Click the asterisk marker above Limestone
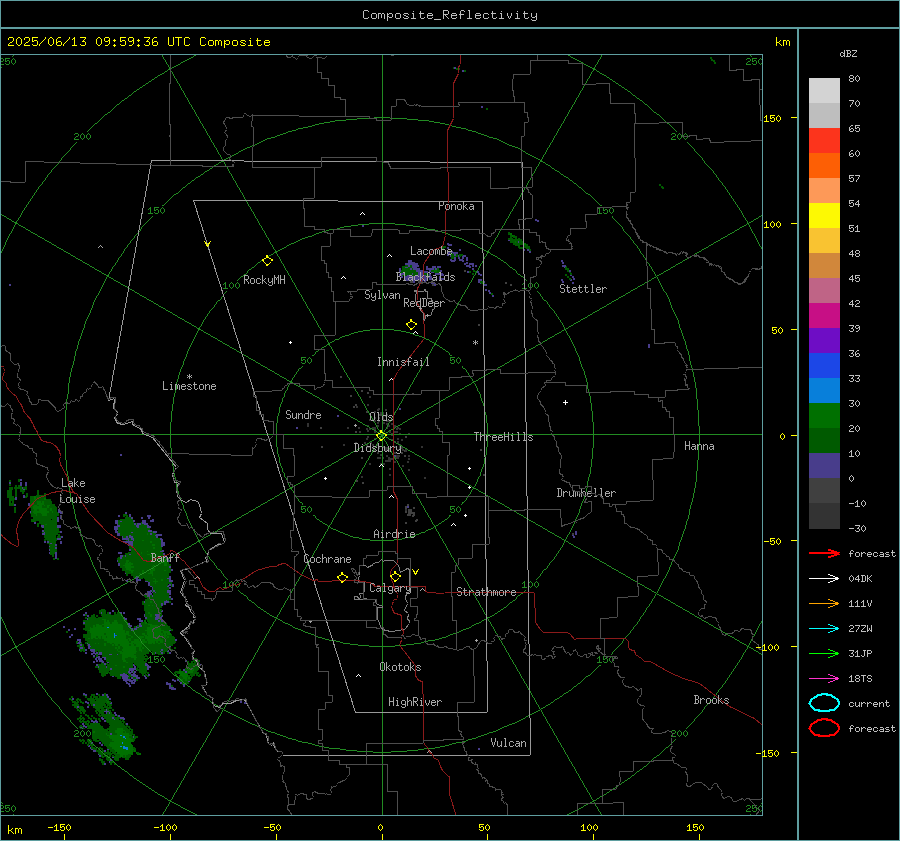The height and width of the screenshot is (841, 900). point(189,377)
